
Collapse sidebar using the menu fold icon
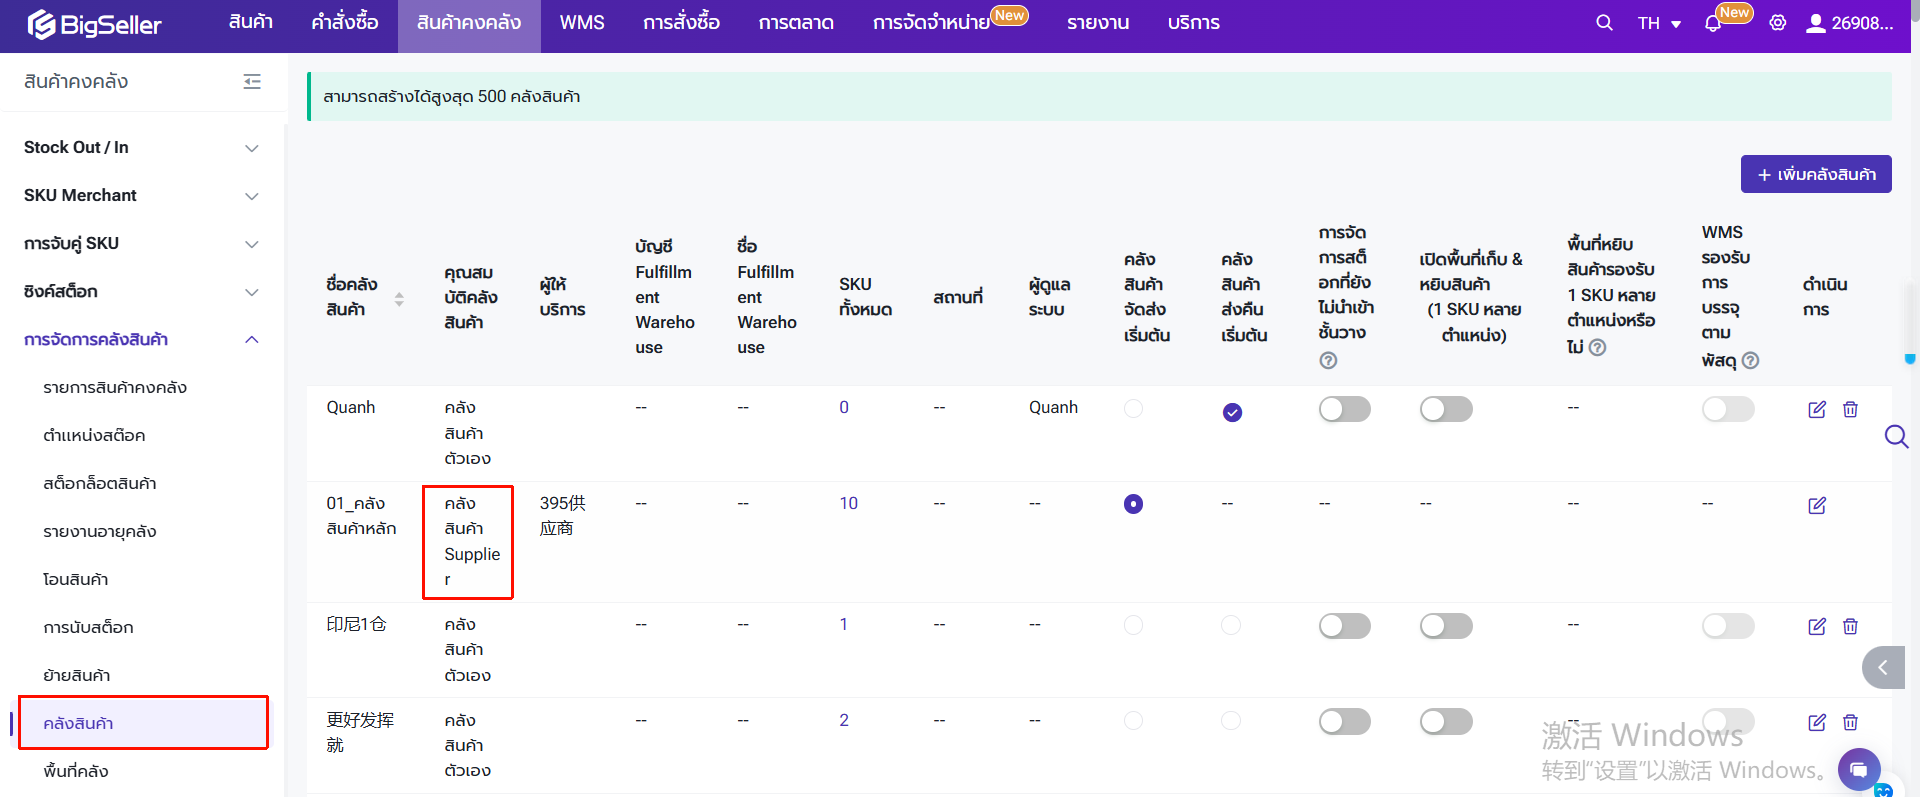pyautogui.click(x=252, y=82)
